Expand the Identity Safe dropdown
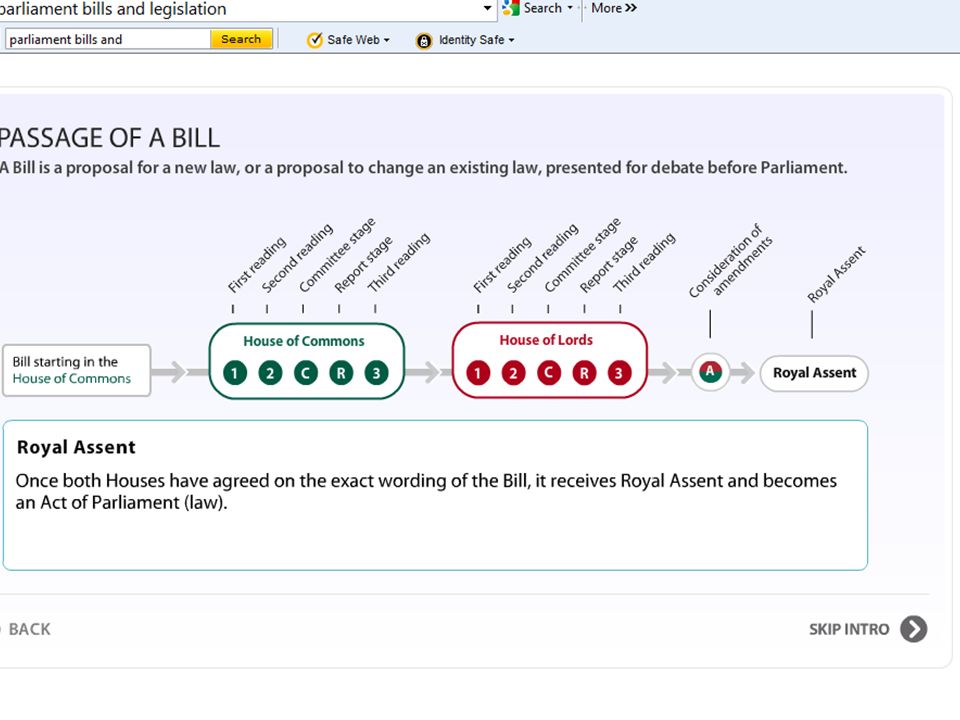The height and width of the screenshot is (720, 960). [511, 40]
